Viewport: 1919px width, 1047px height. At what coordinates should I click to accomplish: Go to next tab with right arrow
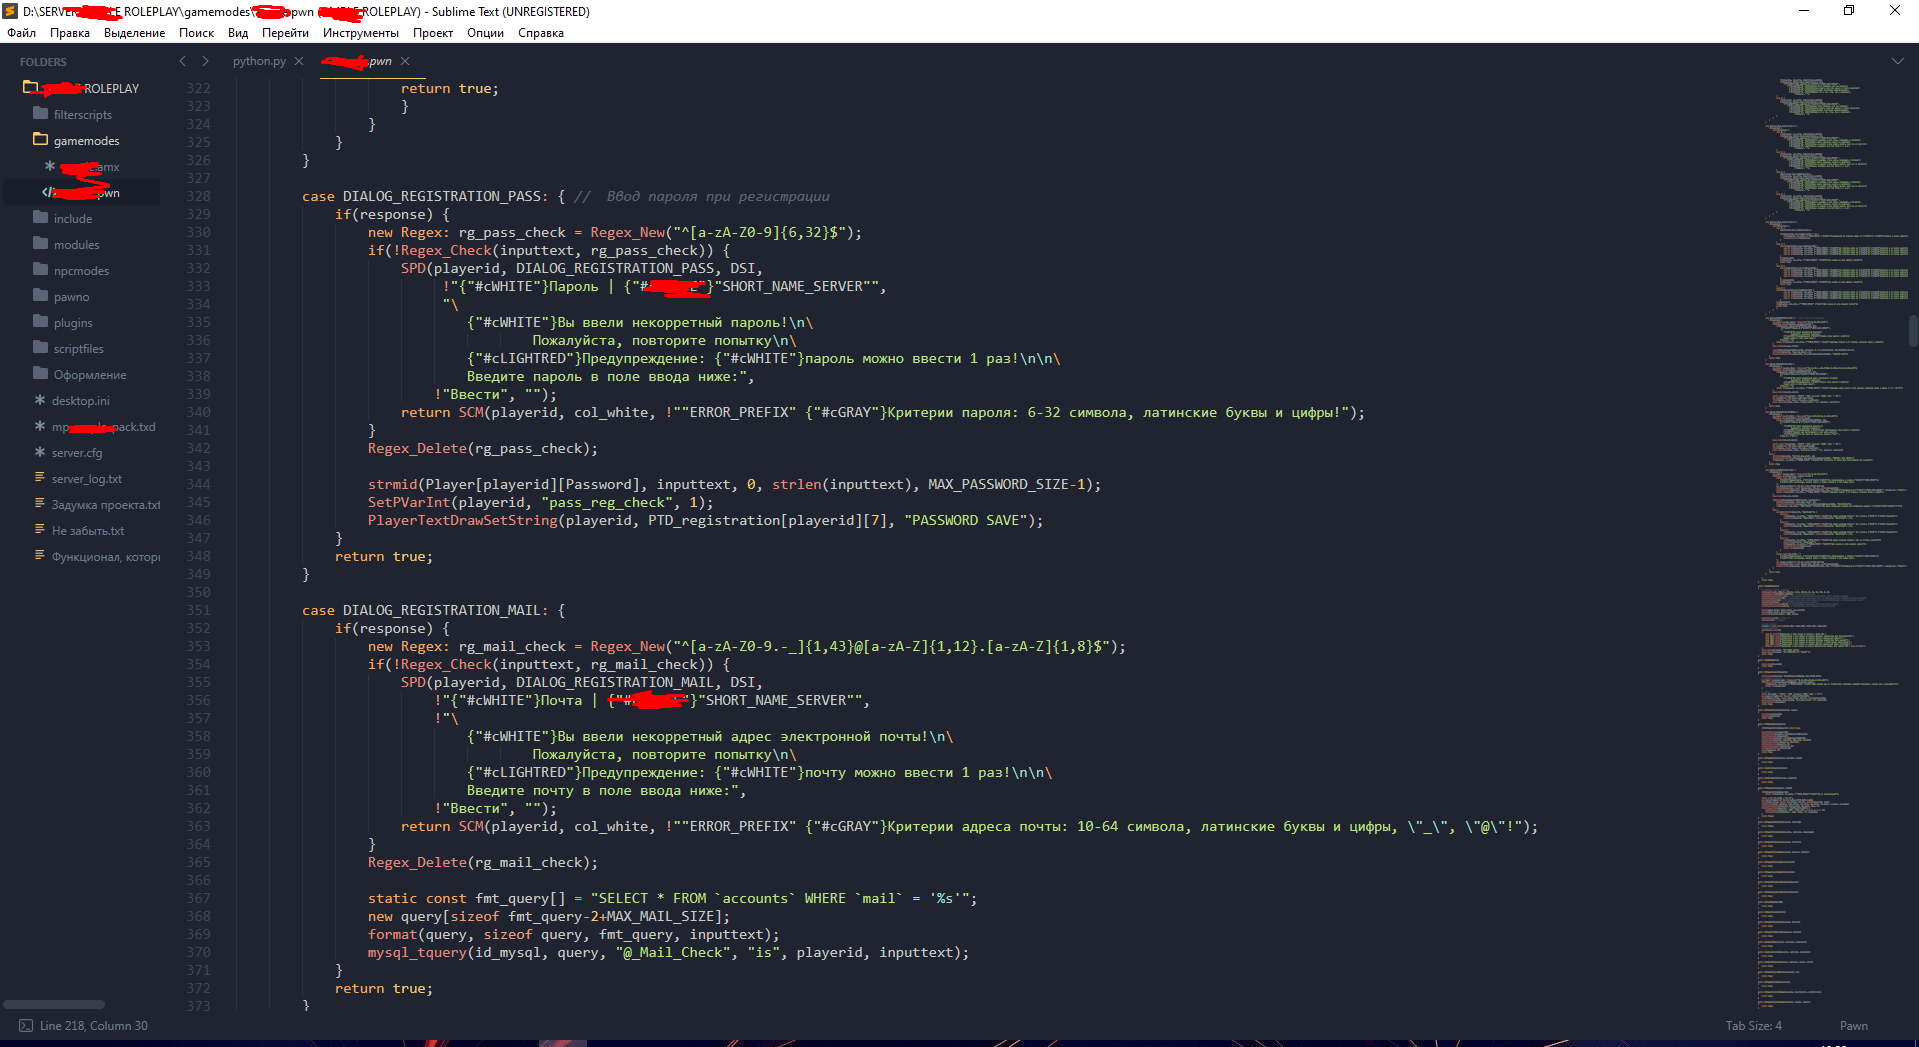click(205, 61)
